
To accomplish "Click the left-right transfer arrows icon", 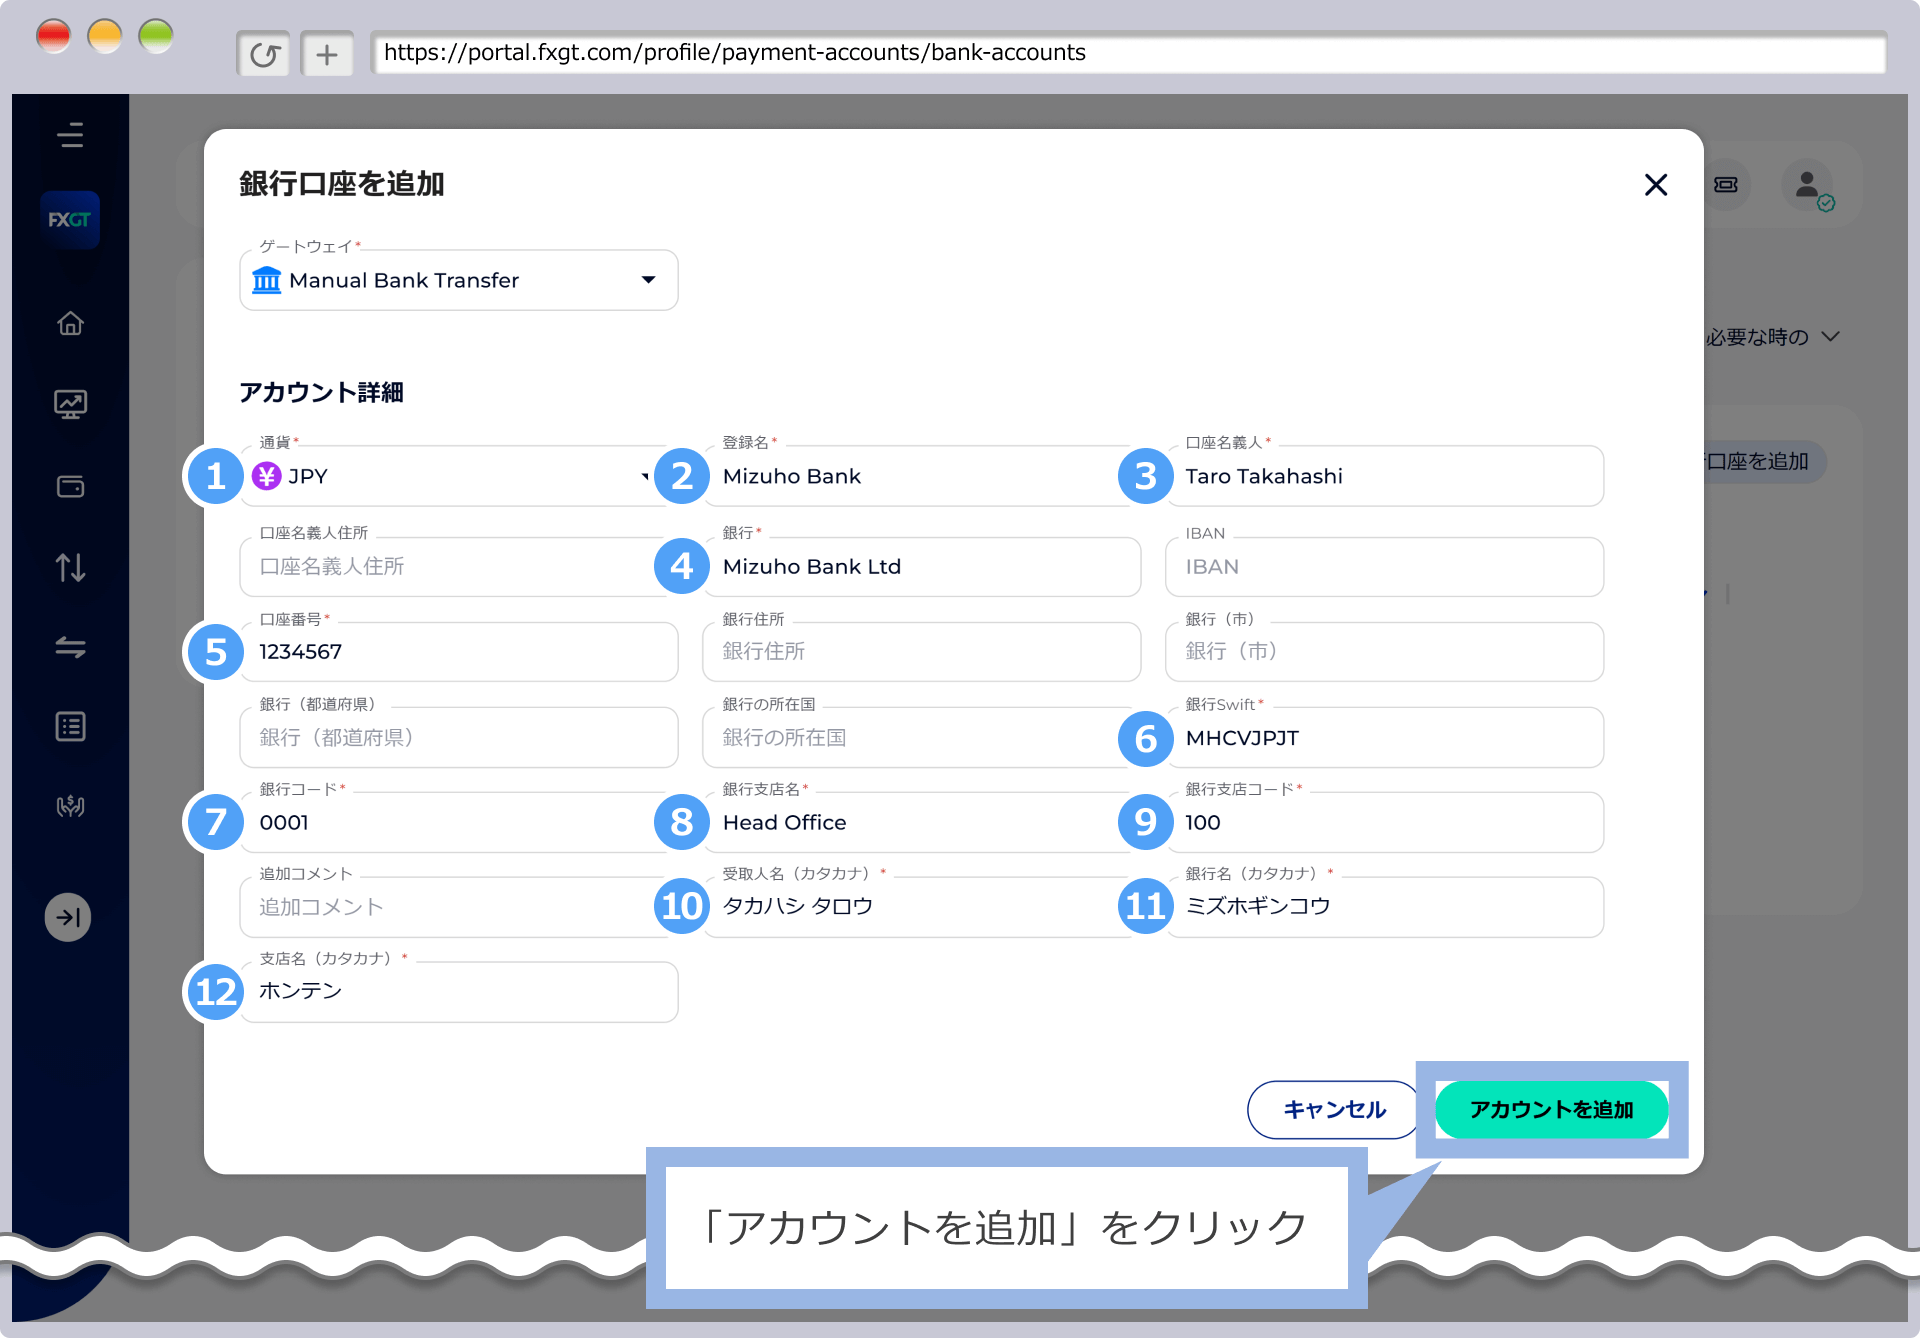I will point(70,648).
